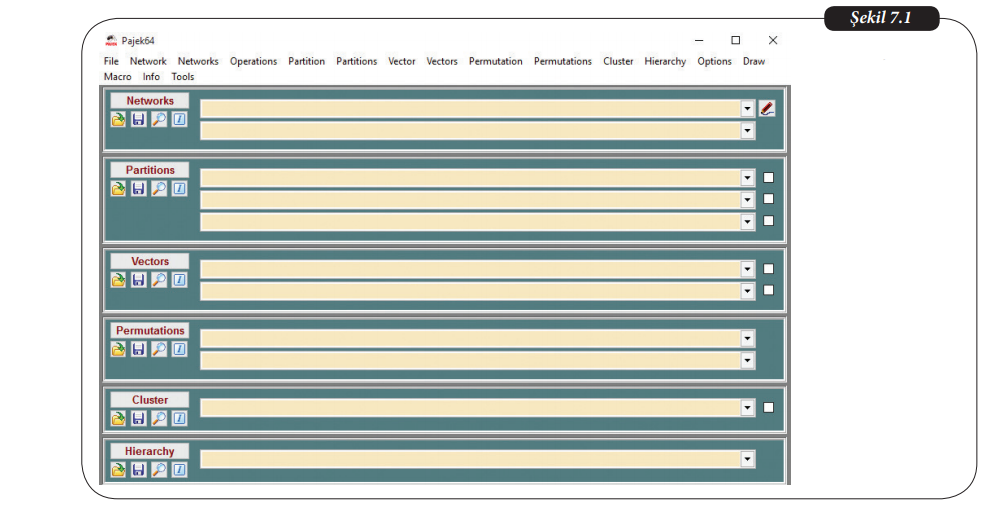The height and width of the screenshot is (507, 1007).
Task: Click the red pencil edit network icon
Action: 767,109
